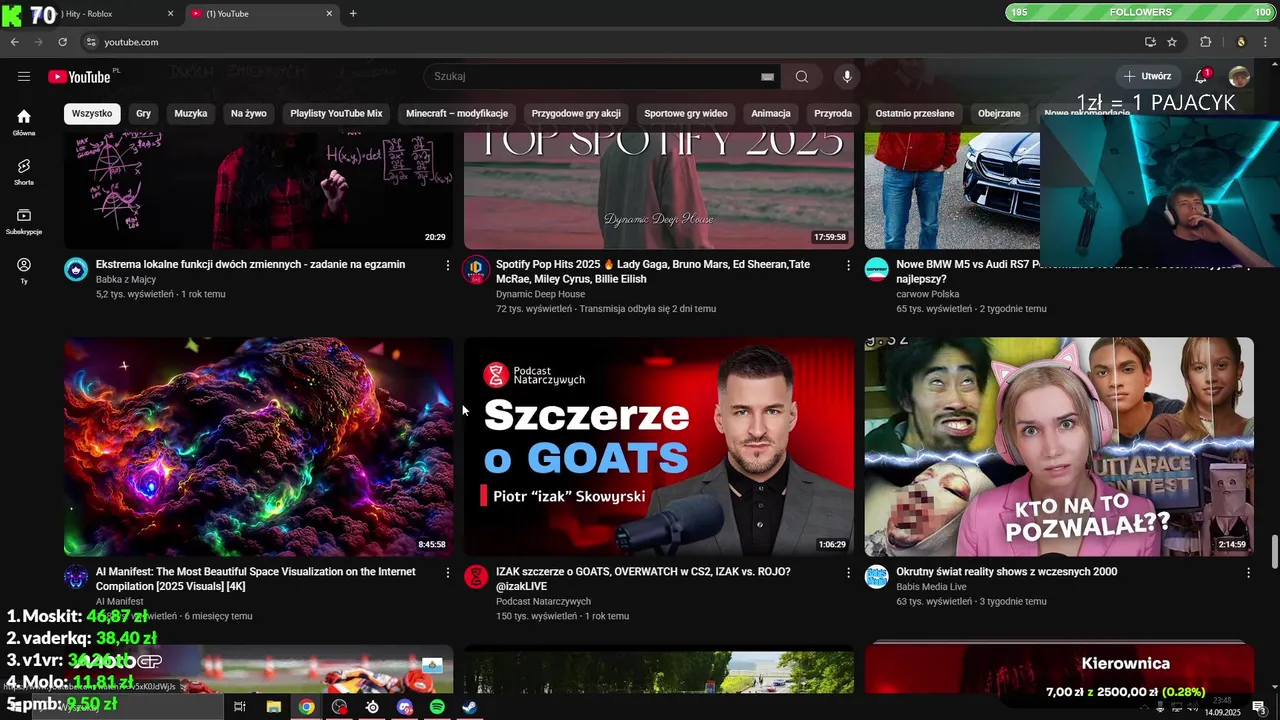Open Podcast Natarczywych channel avatar
The height and width of the screenshot is (720, 1280).
(x=476, y=576)
